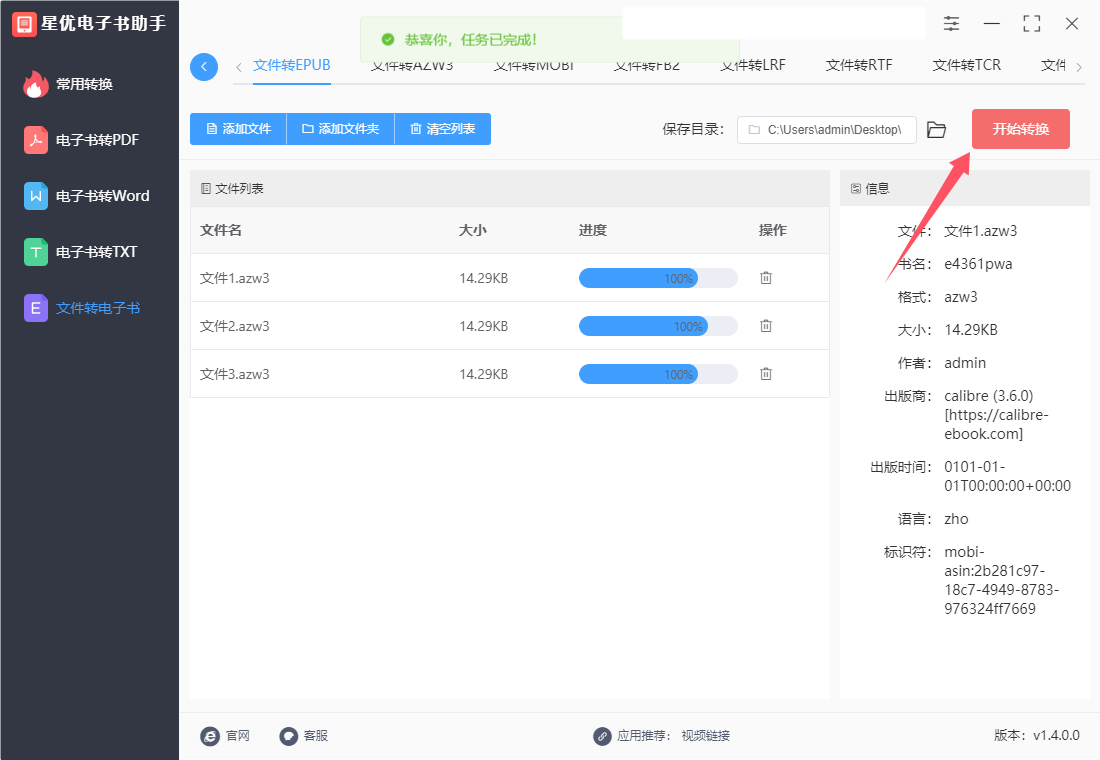Switch to the 文件转EPUB tab
1100x760 pixels.
tap(292, 65)
